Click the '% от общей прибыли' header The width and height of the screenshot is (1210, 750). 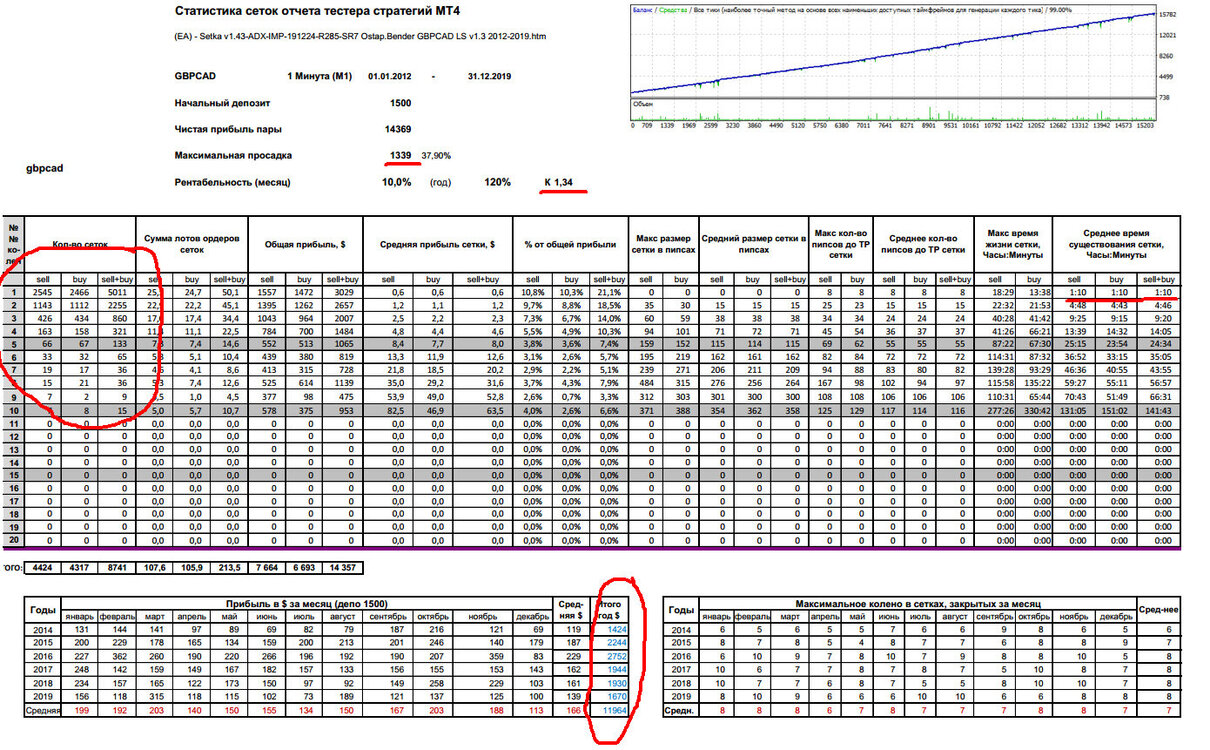[570, 243]
